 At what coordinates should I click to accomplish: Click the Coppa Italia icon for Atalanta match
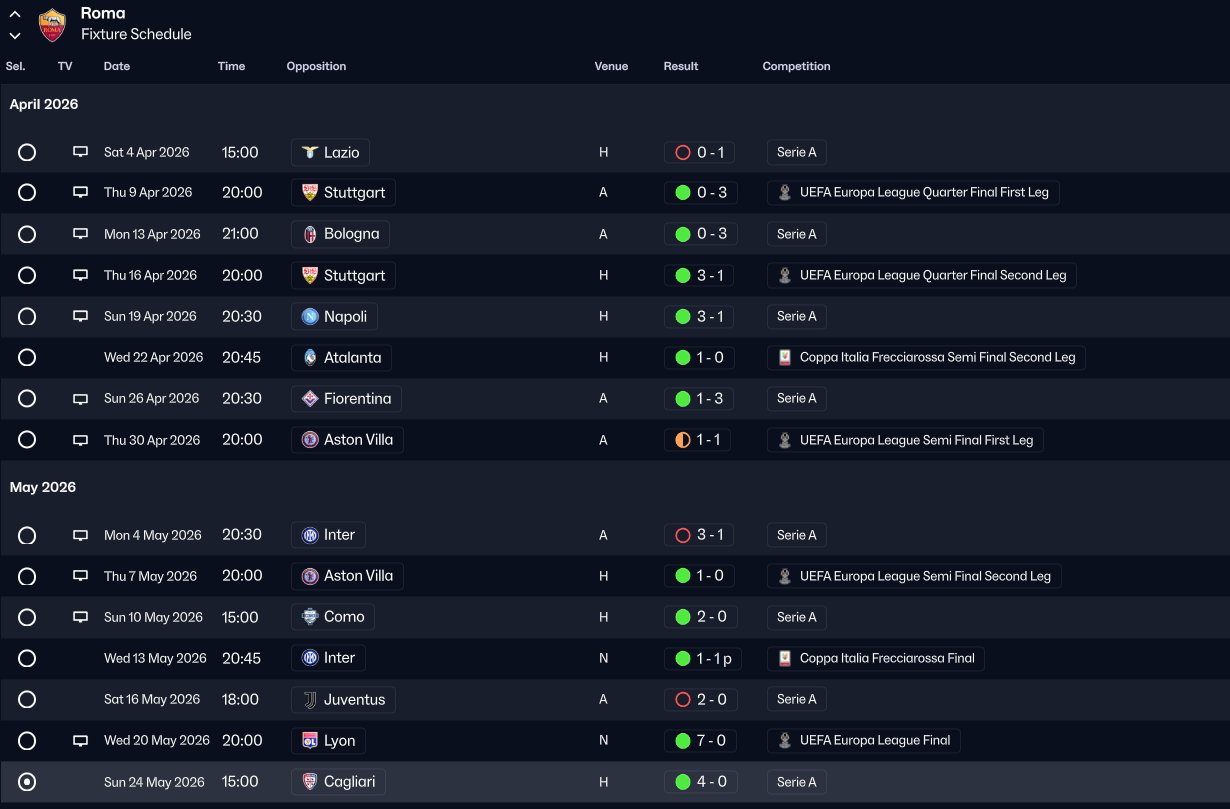[785, 357]
